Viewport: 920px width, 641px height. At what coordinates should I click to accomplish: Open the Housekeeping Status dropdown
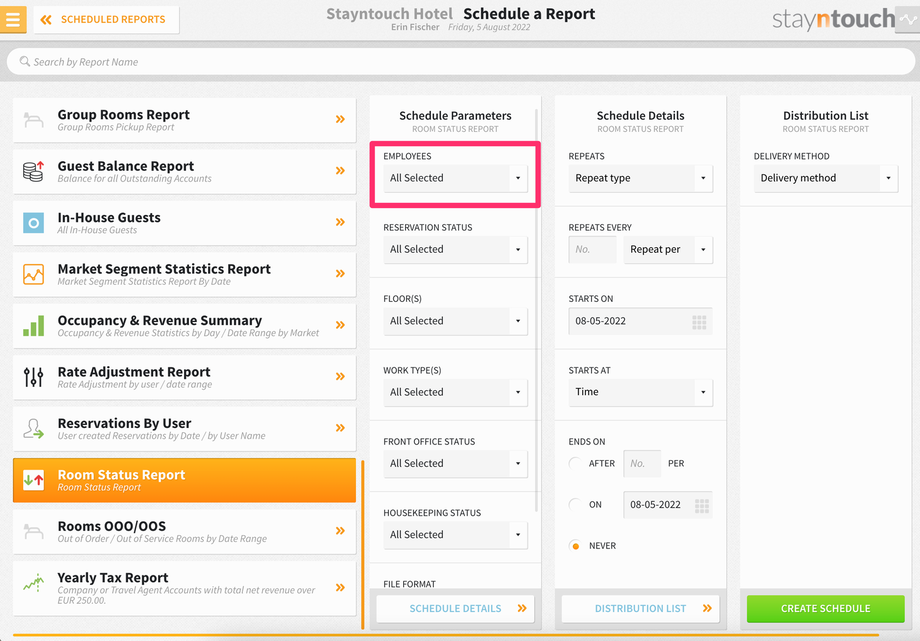tap(455, 535)
